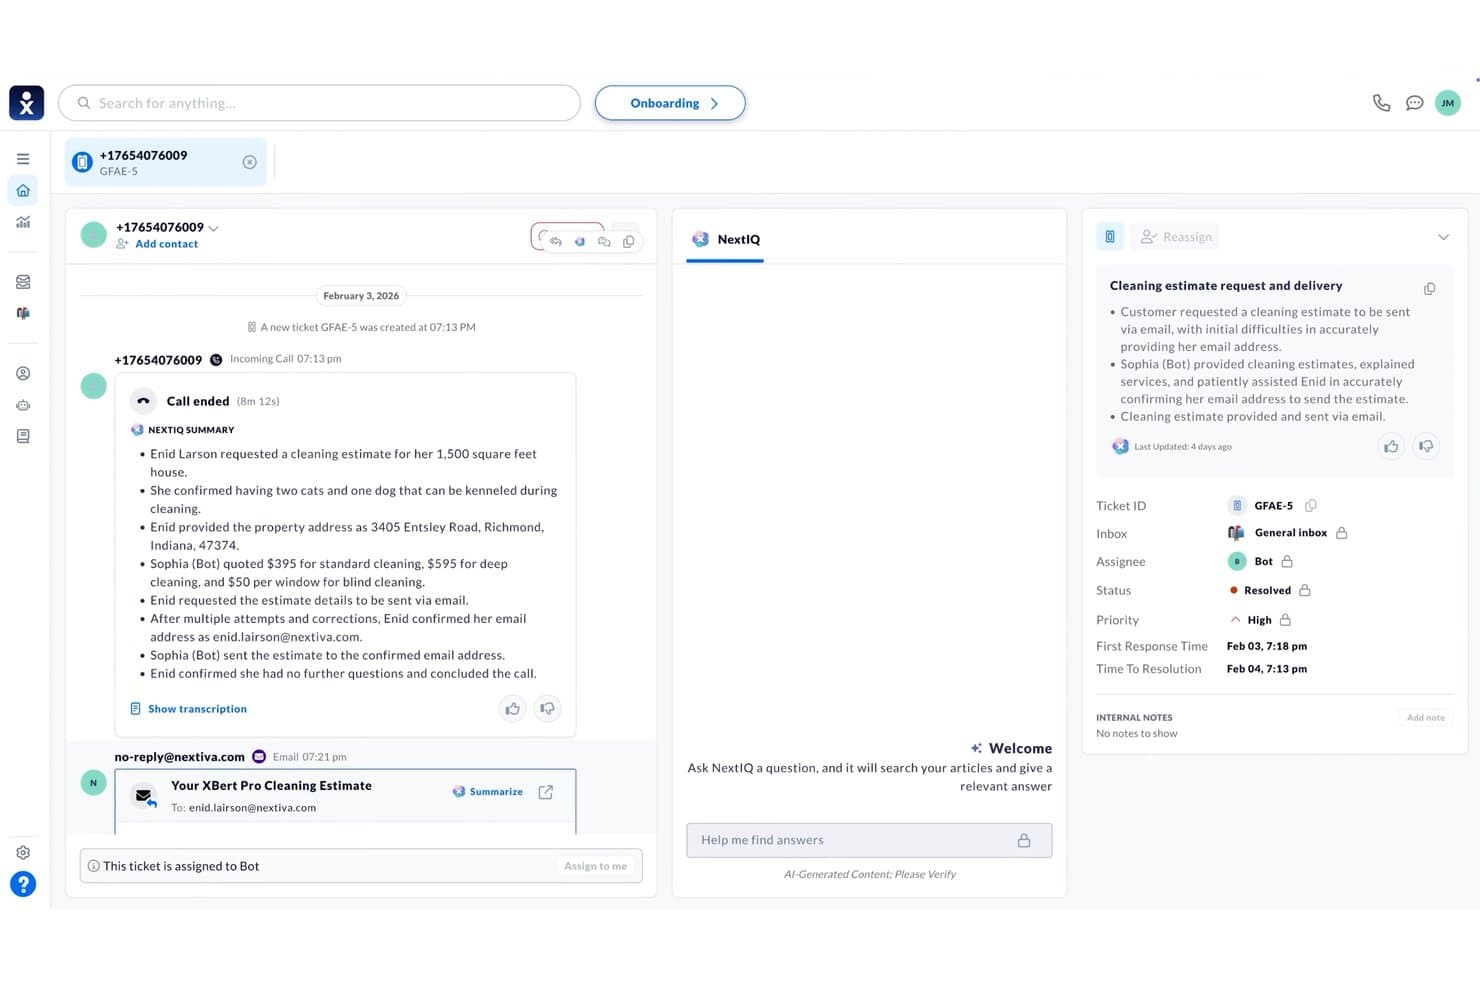Click the comments icon in the conversation header toolbar
The width and height of the screenshot is (1480, 987).
point(604,241)
